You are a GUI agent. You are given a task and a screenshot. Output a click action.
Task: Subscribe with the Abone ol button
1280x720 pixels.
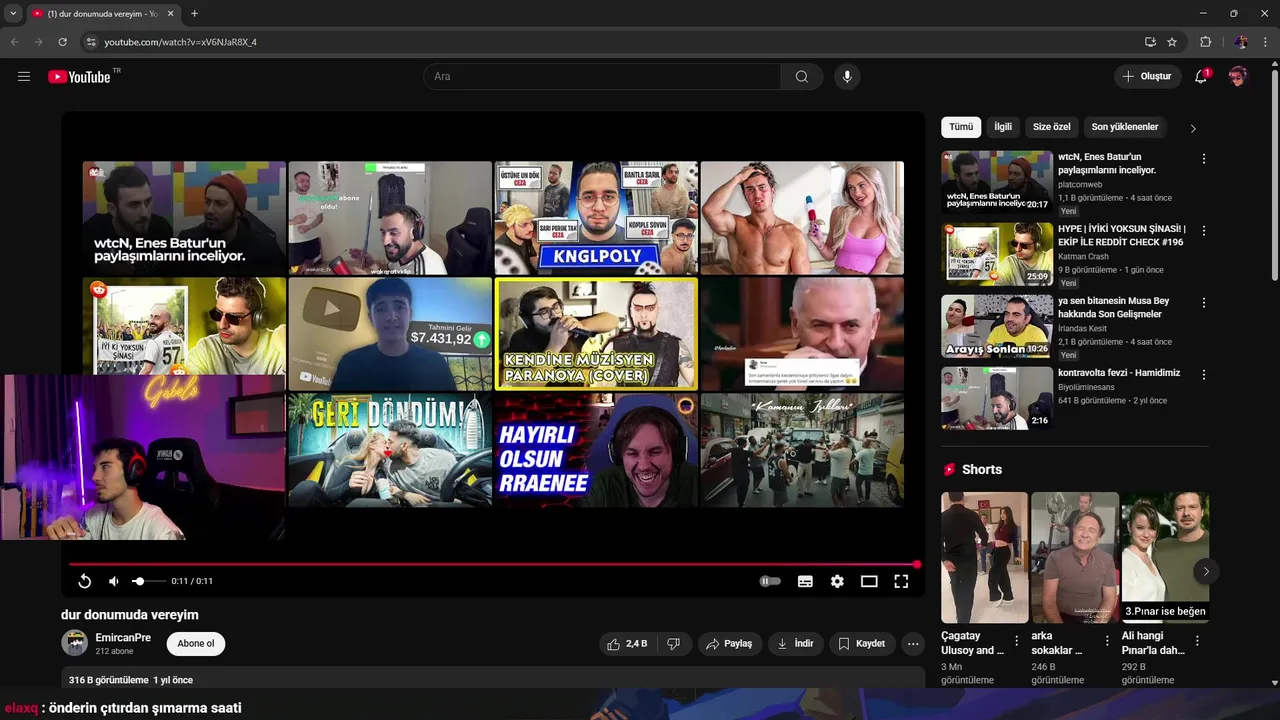coord(196,643)
